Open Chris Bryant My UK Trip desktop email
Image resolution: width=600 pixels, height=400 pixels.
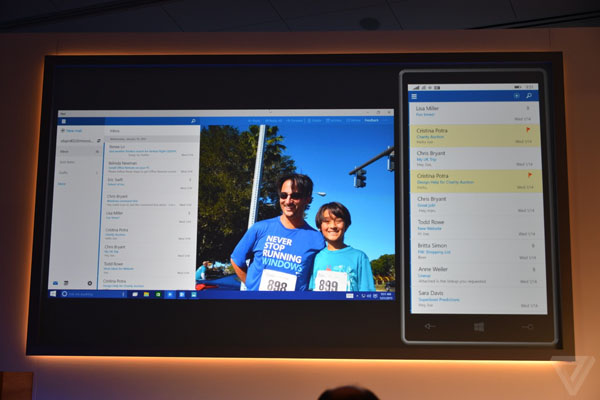[x=147, y=251]
